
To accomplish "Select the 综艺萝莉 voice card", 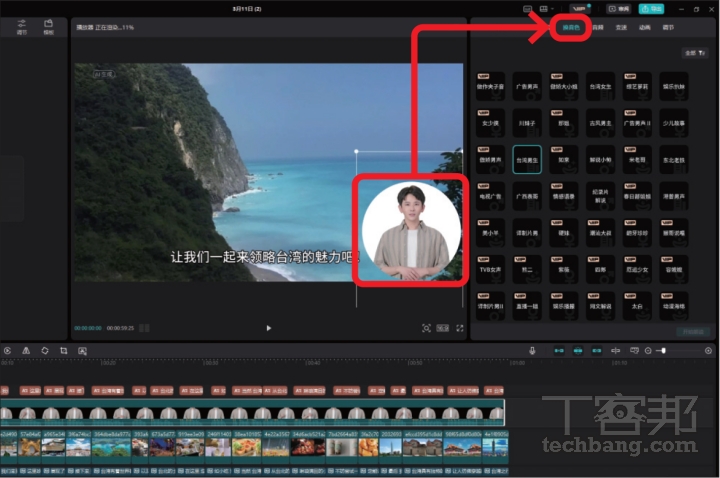I will pyautogui.click(x=637, y=86).
